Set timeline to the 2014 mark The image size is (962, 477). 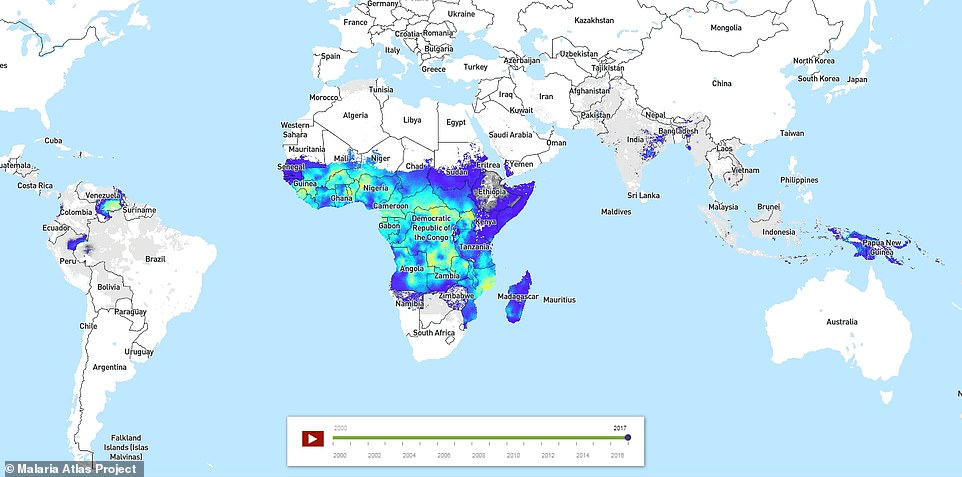coord(583,453)
